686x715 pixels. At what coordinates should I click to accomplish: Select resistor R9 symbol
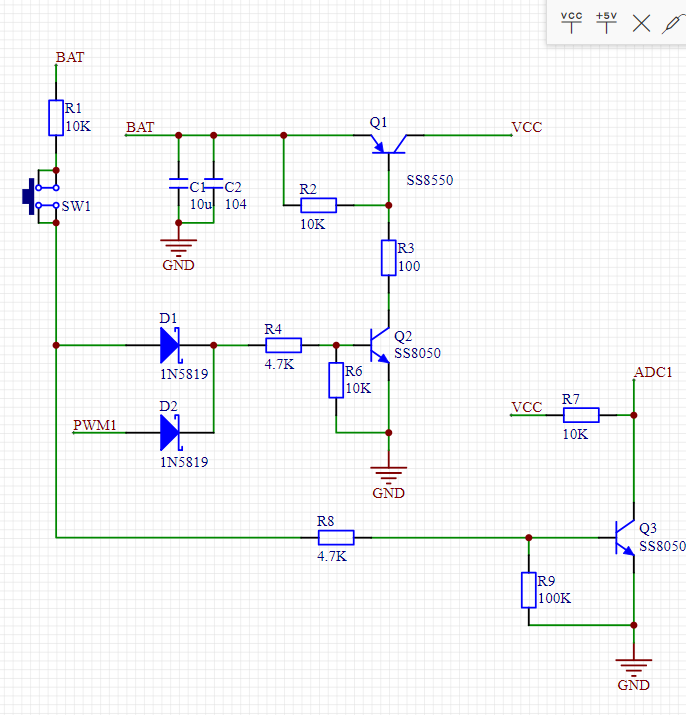529,590
